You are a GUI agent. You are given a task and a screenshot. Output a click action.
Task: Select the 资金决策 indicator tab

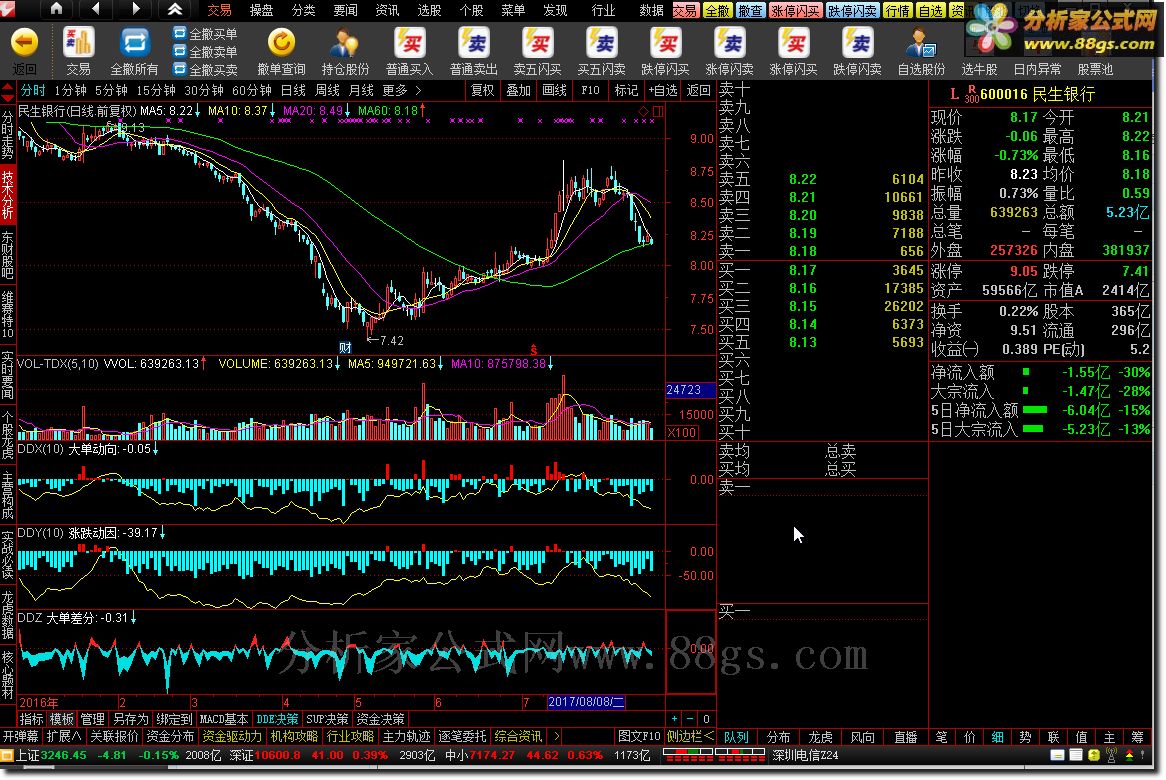pos(380,719)
